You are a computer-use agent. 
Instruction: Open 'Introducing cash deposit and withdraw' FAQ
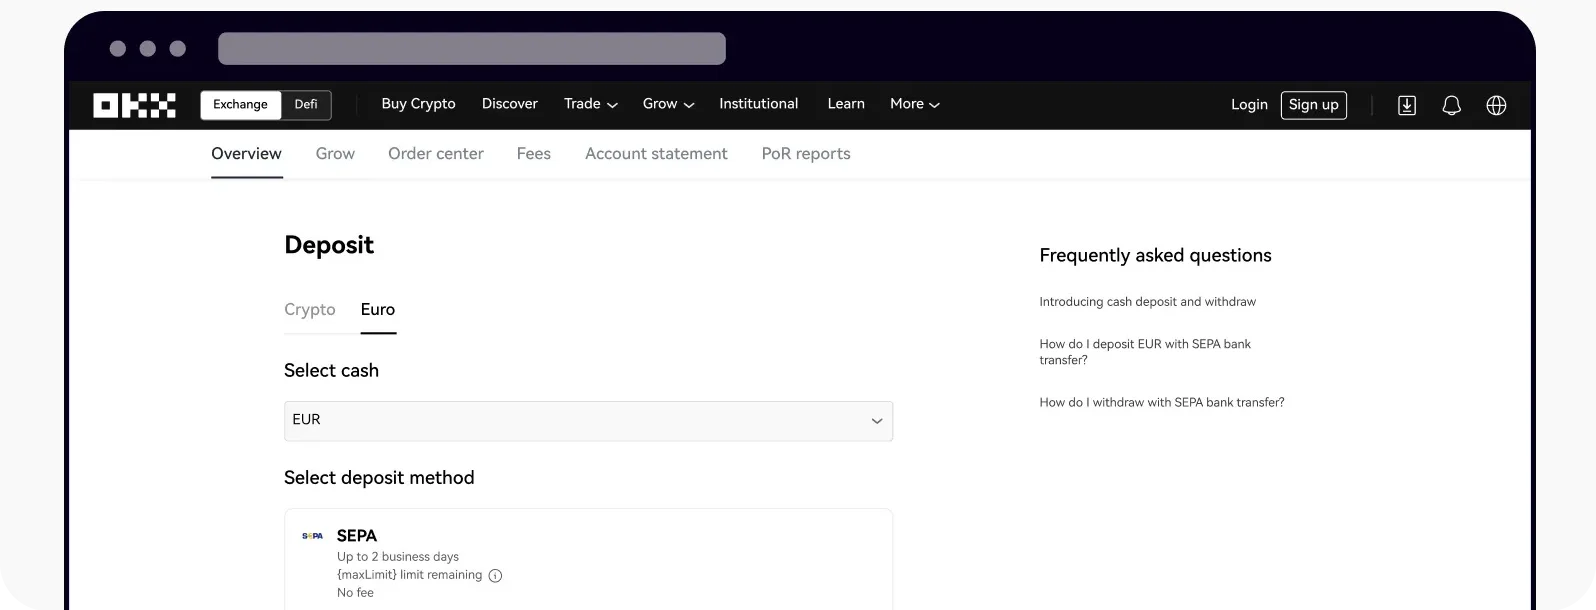[1147, 302]
